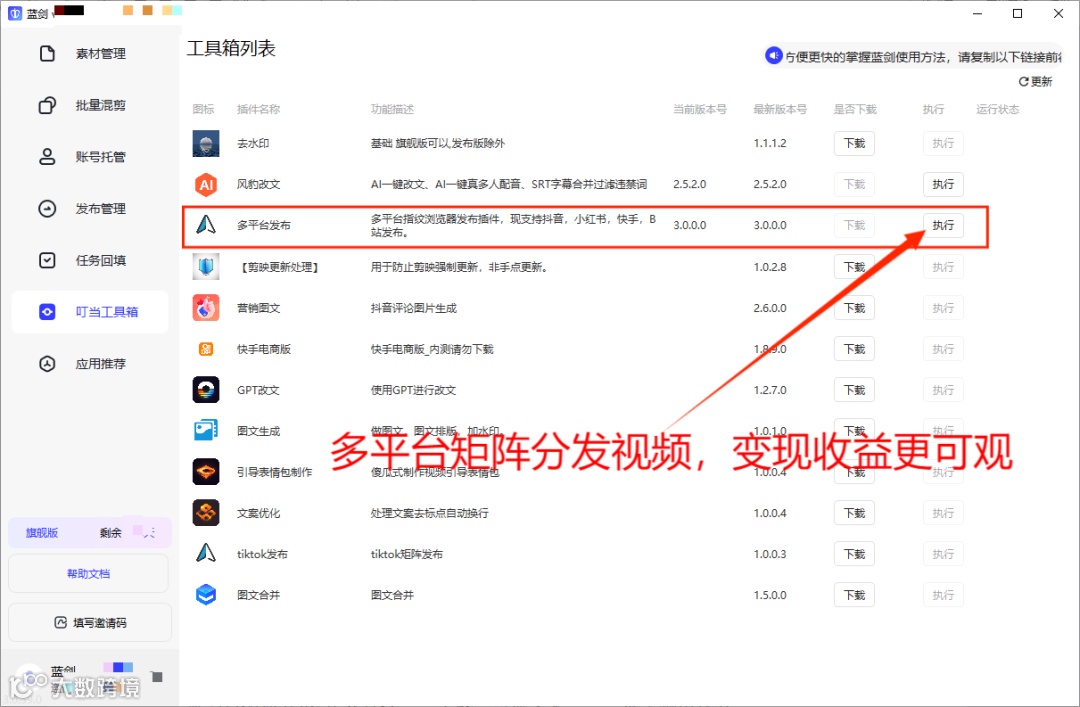The width and height of the screenshot is (1080, 707).
Task: Download the 图文合并 plugin
Action: point(854,595)
